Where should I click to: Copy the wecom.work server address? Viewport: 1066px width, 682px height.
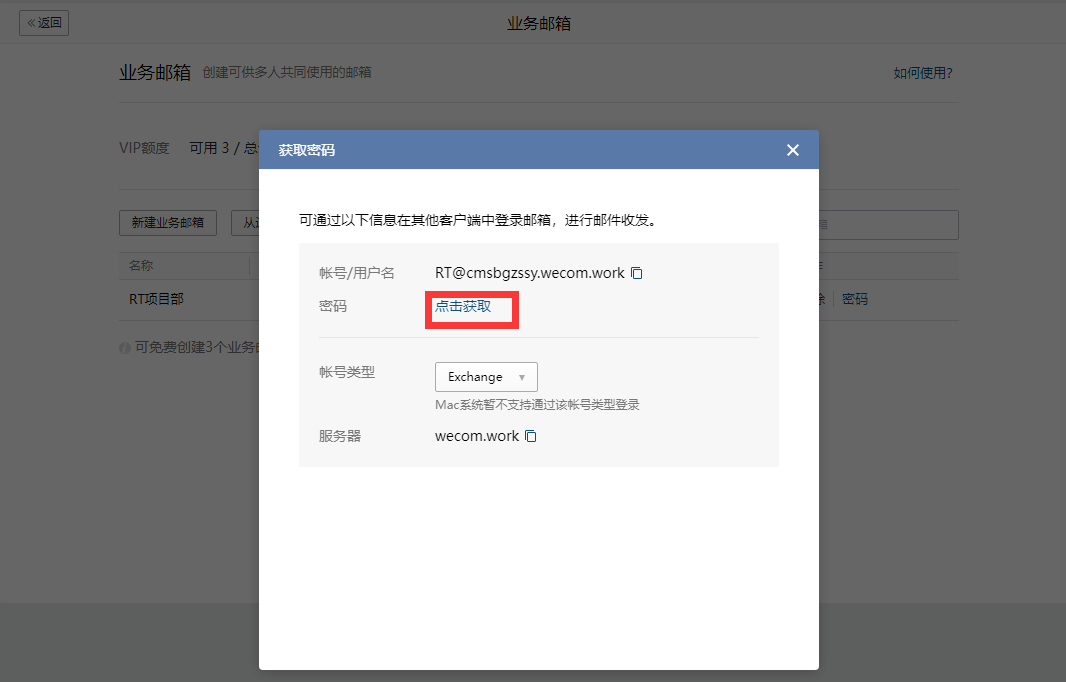(531, 436)
